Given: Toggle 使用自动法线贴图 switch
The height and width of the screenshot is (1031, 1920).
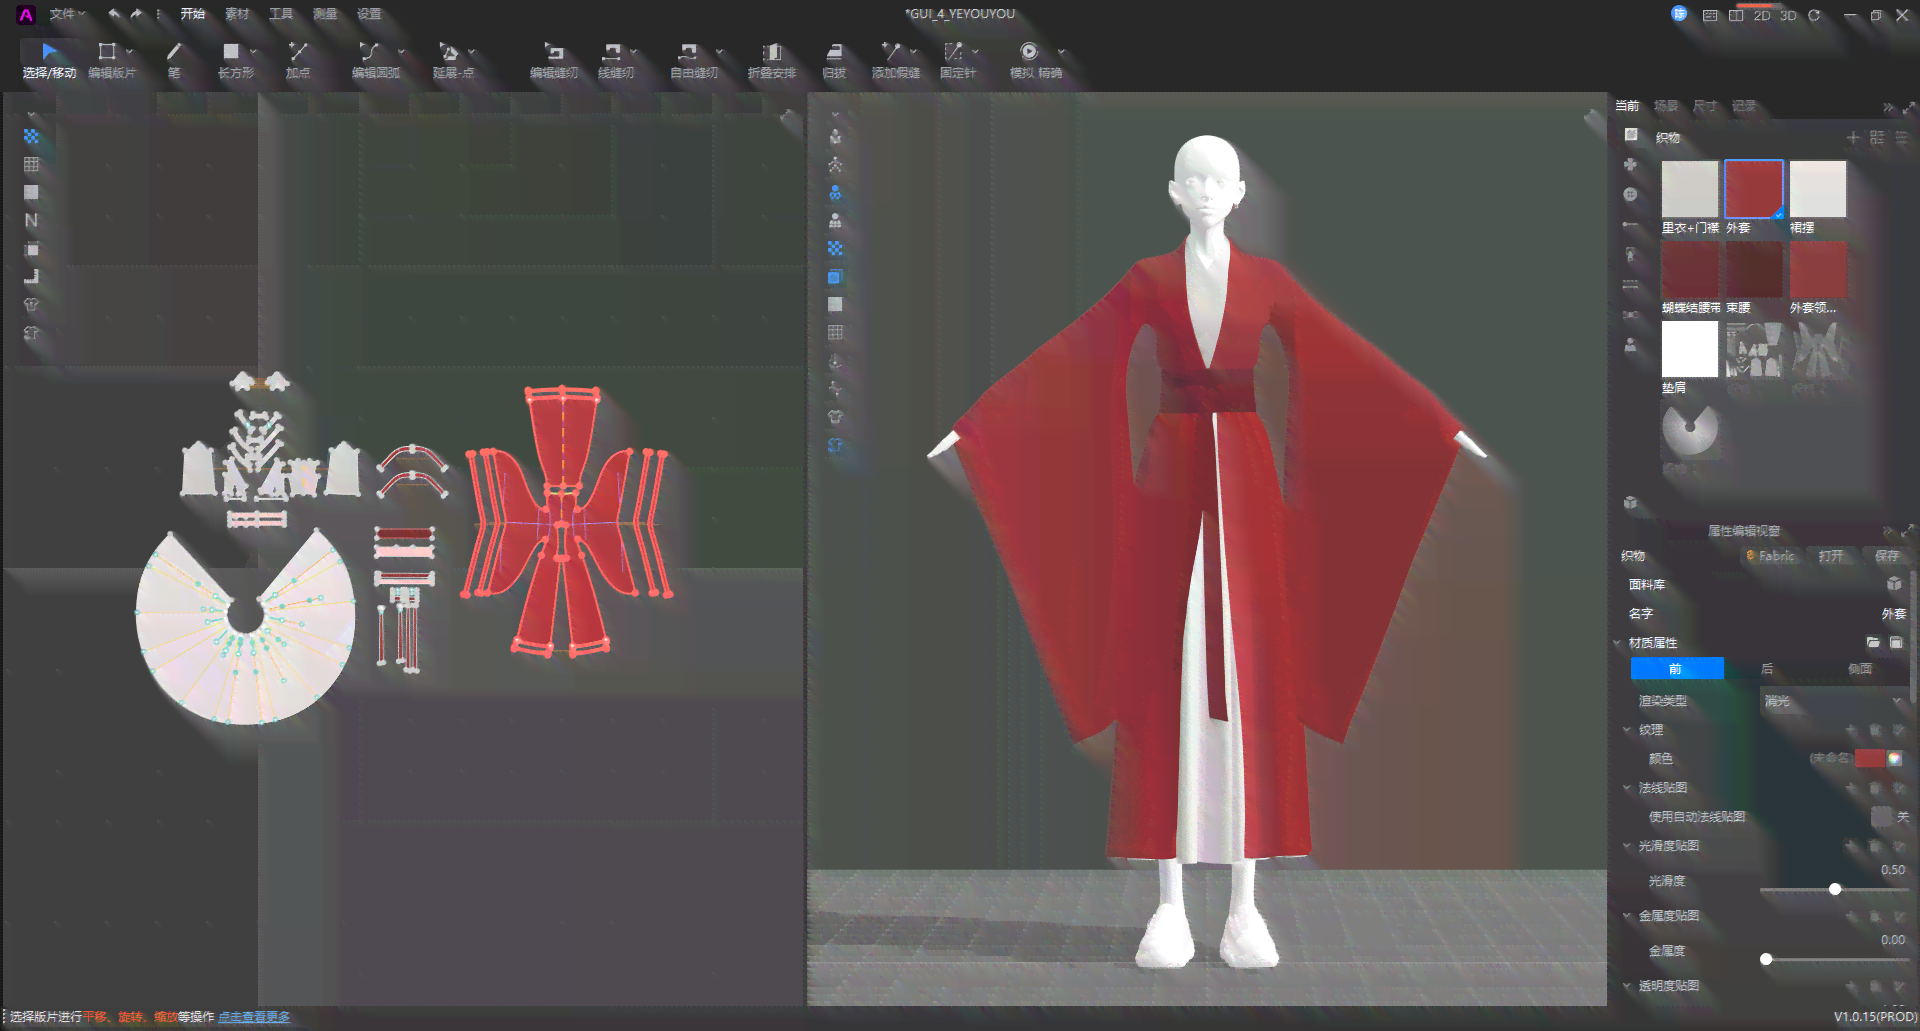Looking at the screenshot, I should pos(1882,817).
